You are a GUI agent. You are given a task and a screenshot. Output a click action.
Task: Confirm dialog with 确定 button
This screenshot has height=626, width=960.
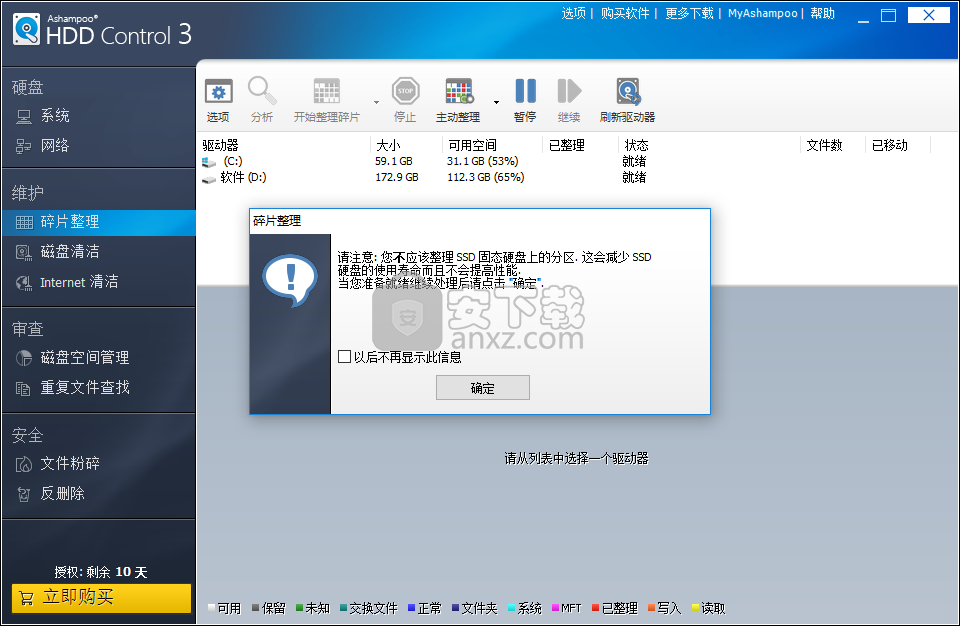(x=482, y=388)
